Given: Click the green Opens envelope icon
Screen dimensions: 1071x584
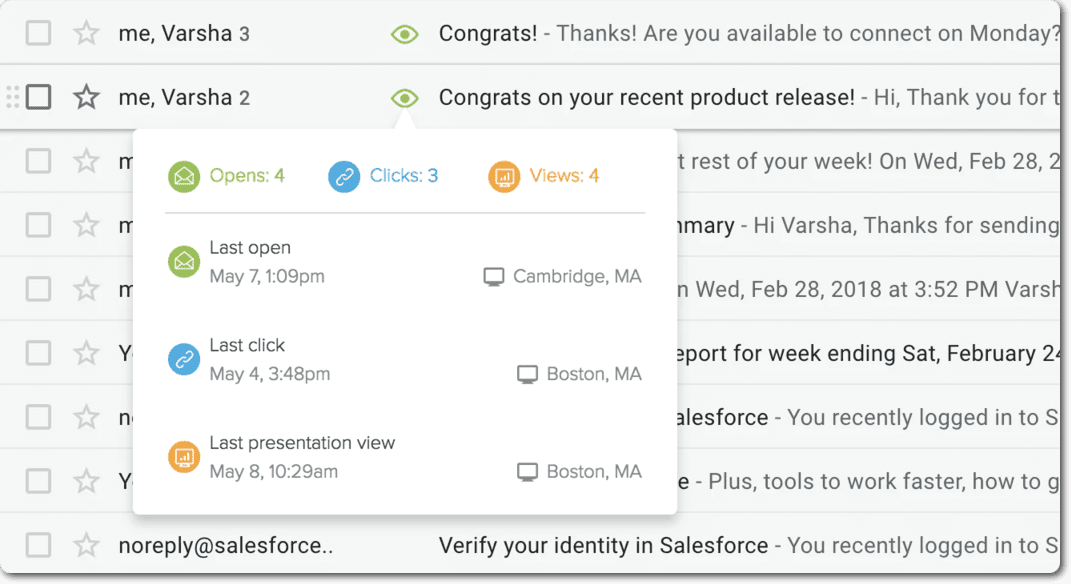Looking at the screenshot, I should point(184,177).
